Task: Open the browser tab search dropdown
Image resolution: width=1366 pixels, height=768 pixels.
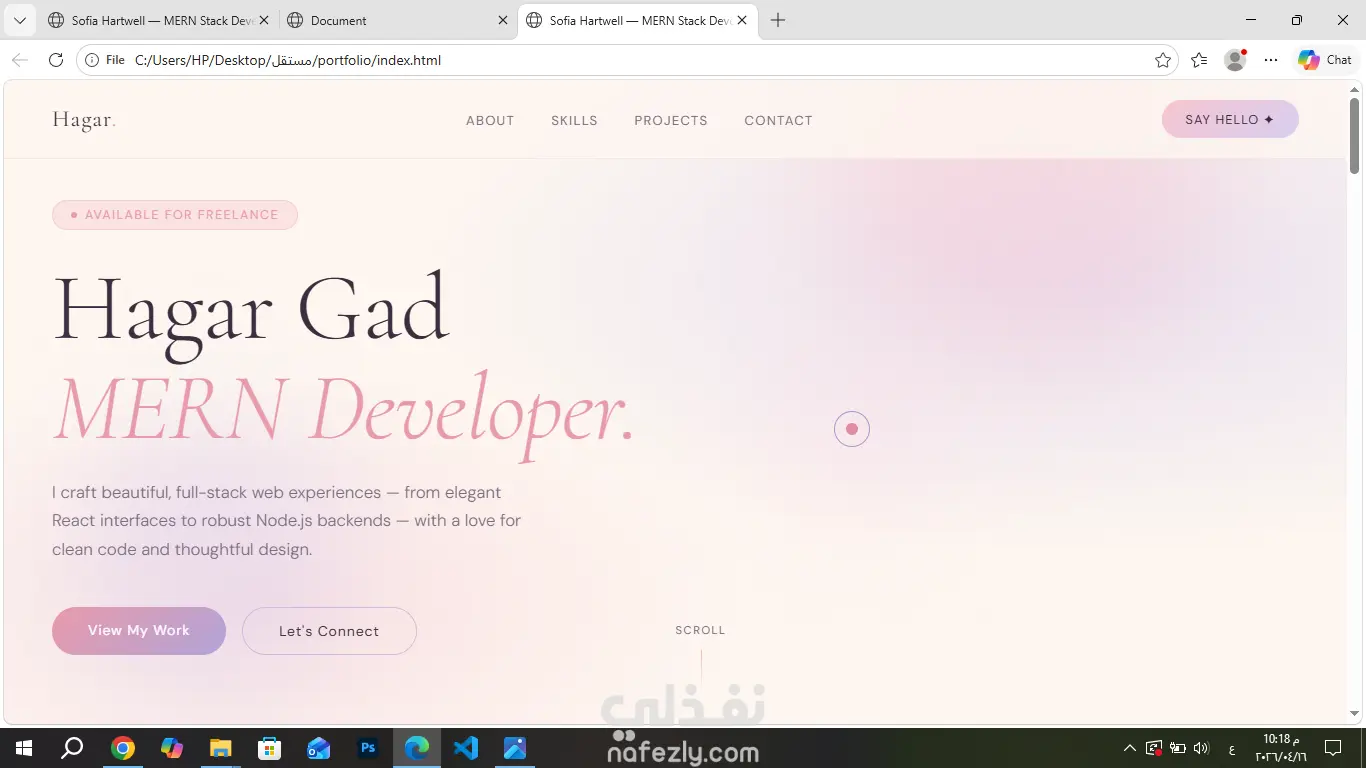Action: pyautogui.click(x=19, y=20)
